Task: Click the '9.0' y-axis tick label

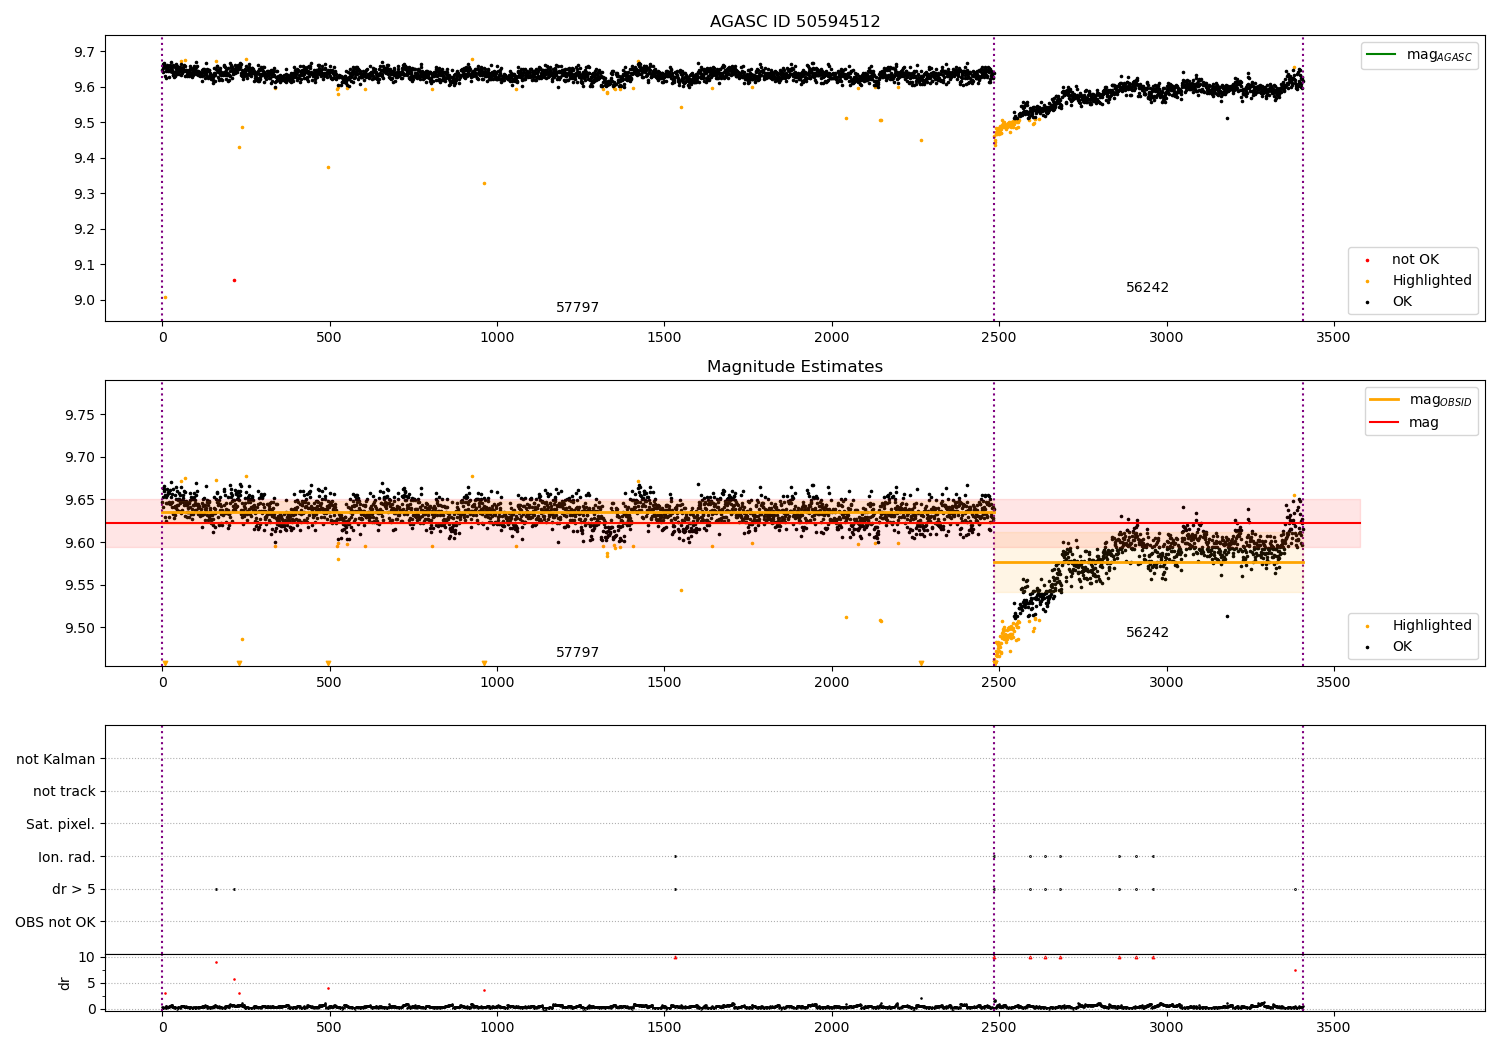Action: (85, 301)
